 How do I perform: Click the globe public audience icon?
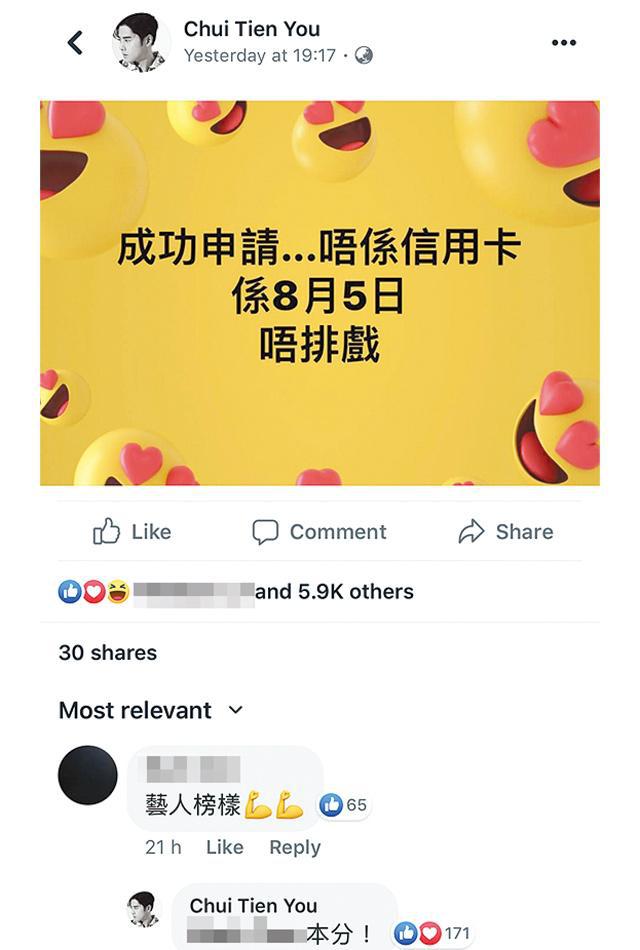point(364,56)
